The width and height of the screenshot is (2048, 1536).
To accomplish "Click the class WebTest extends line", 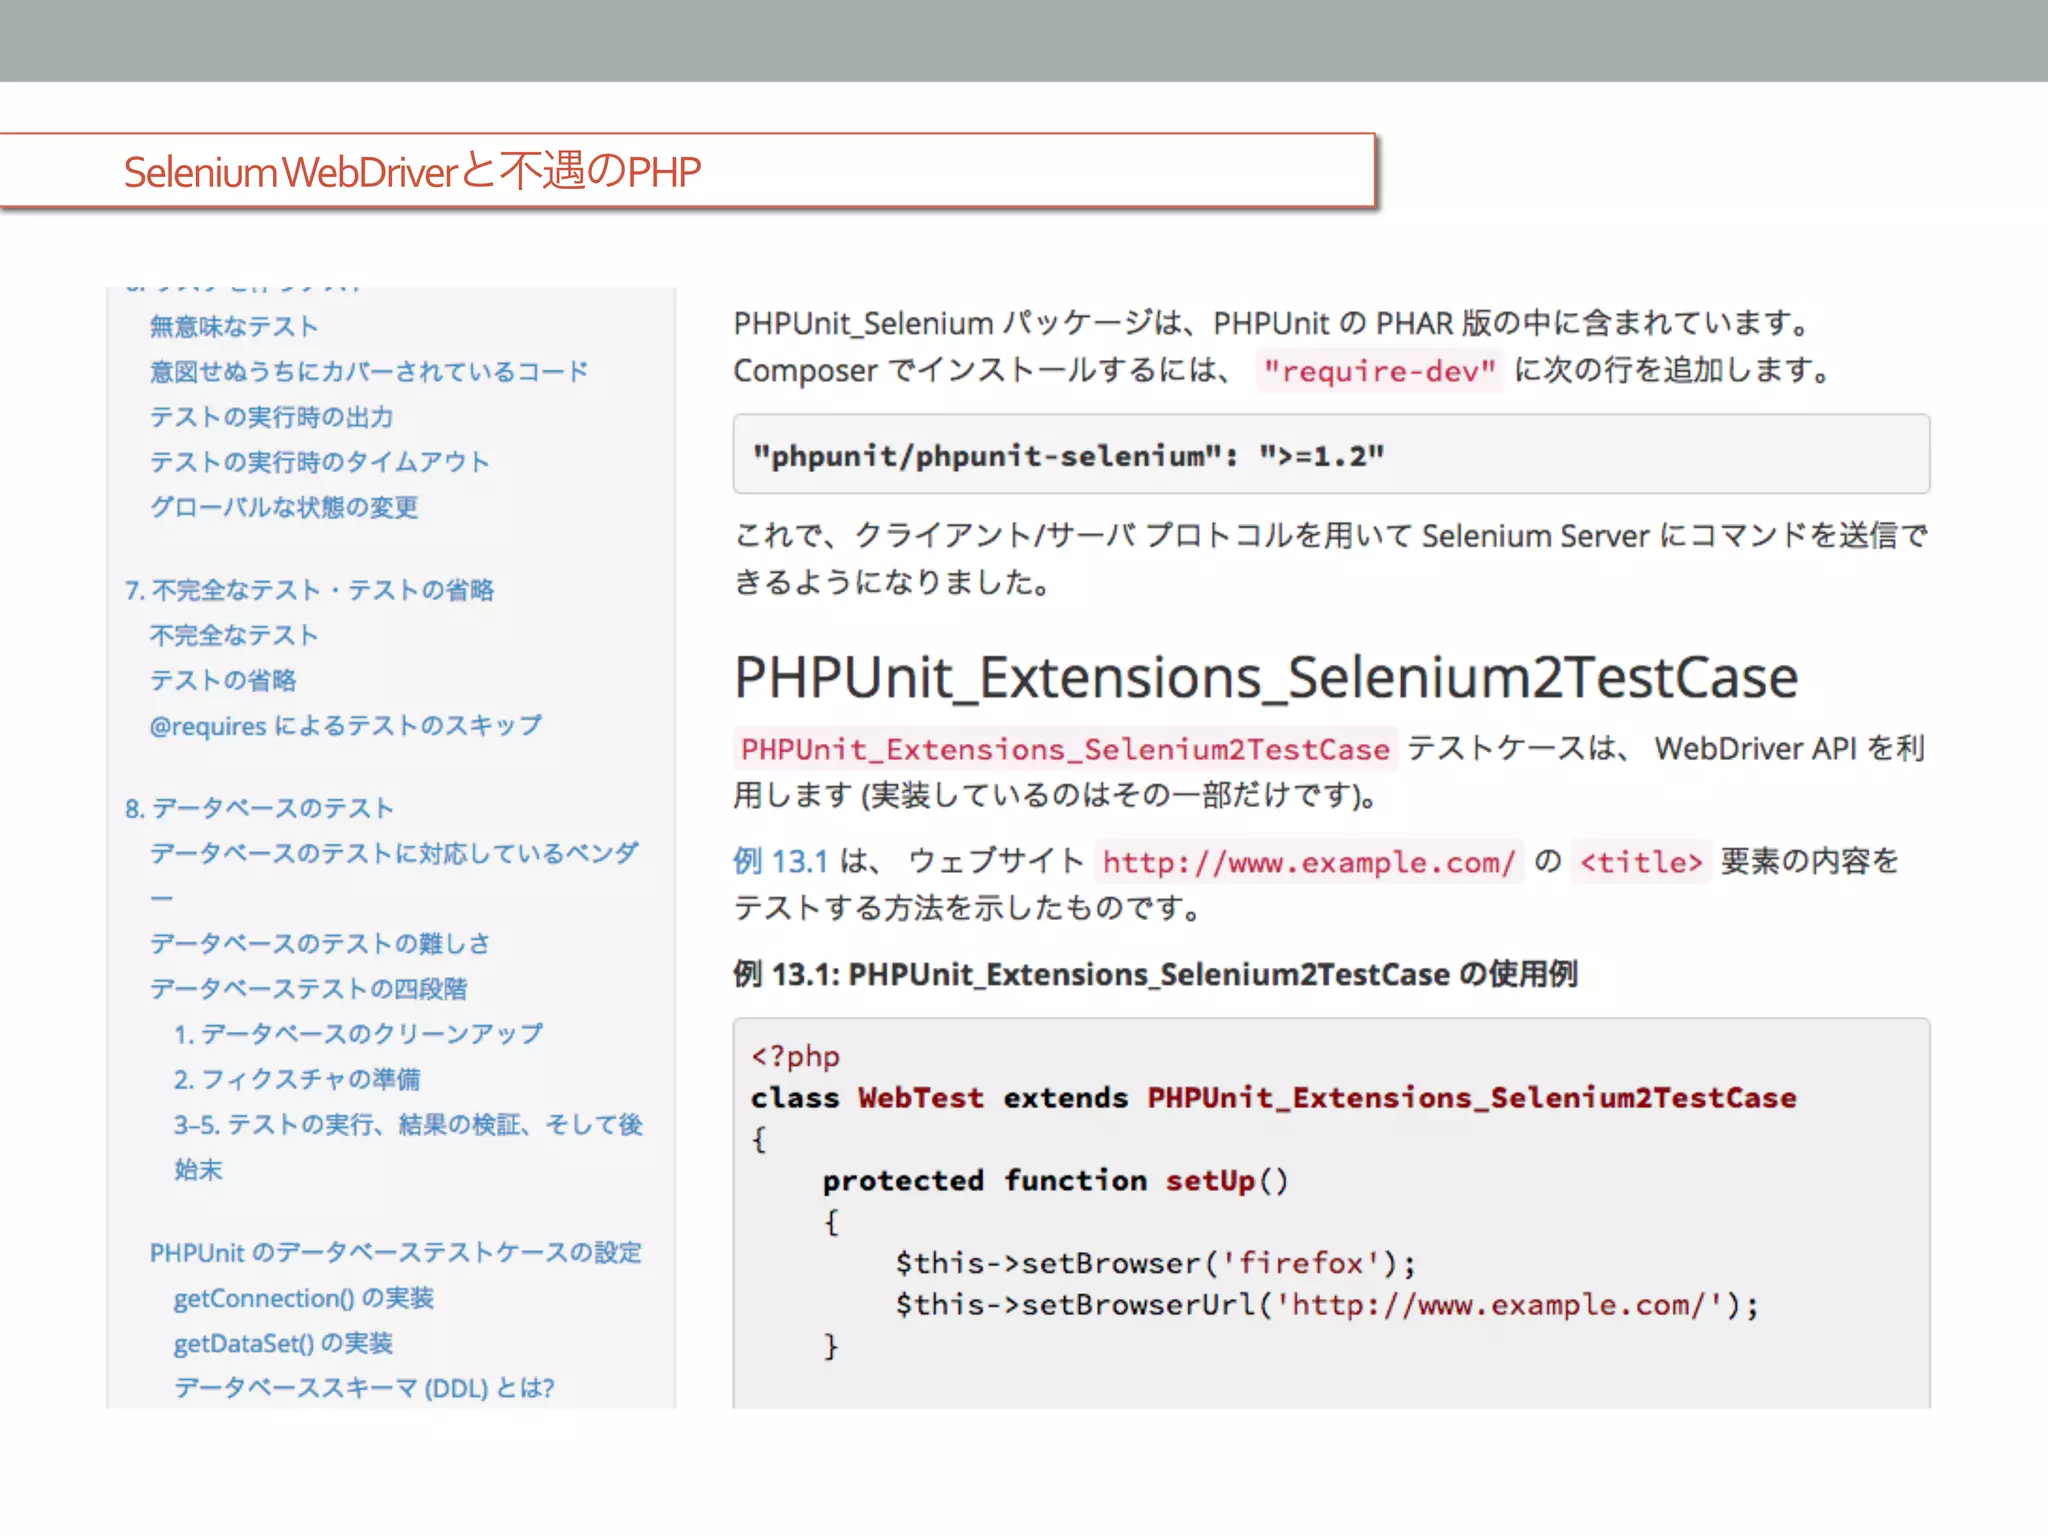I will tap(1274, 1097).
